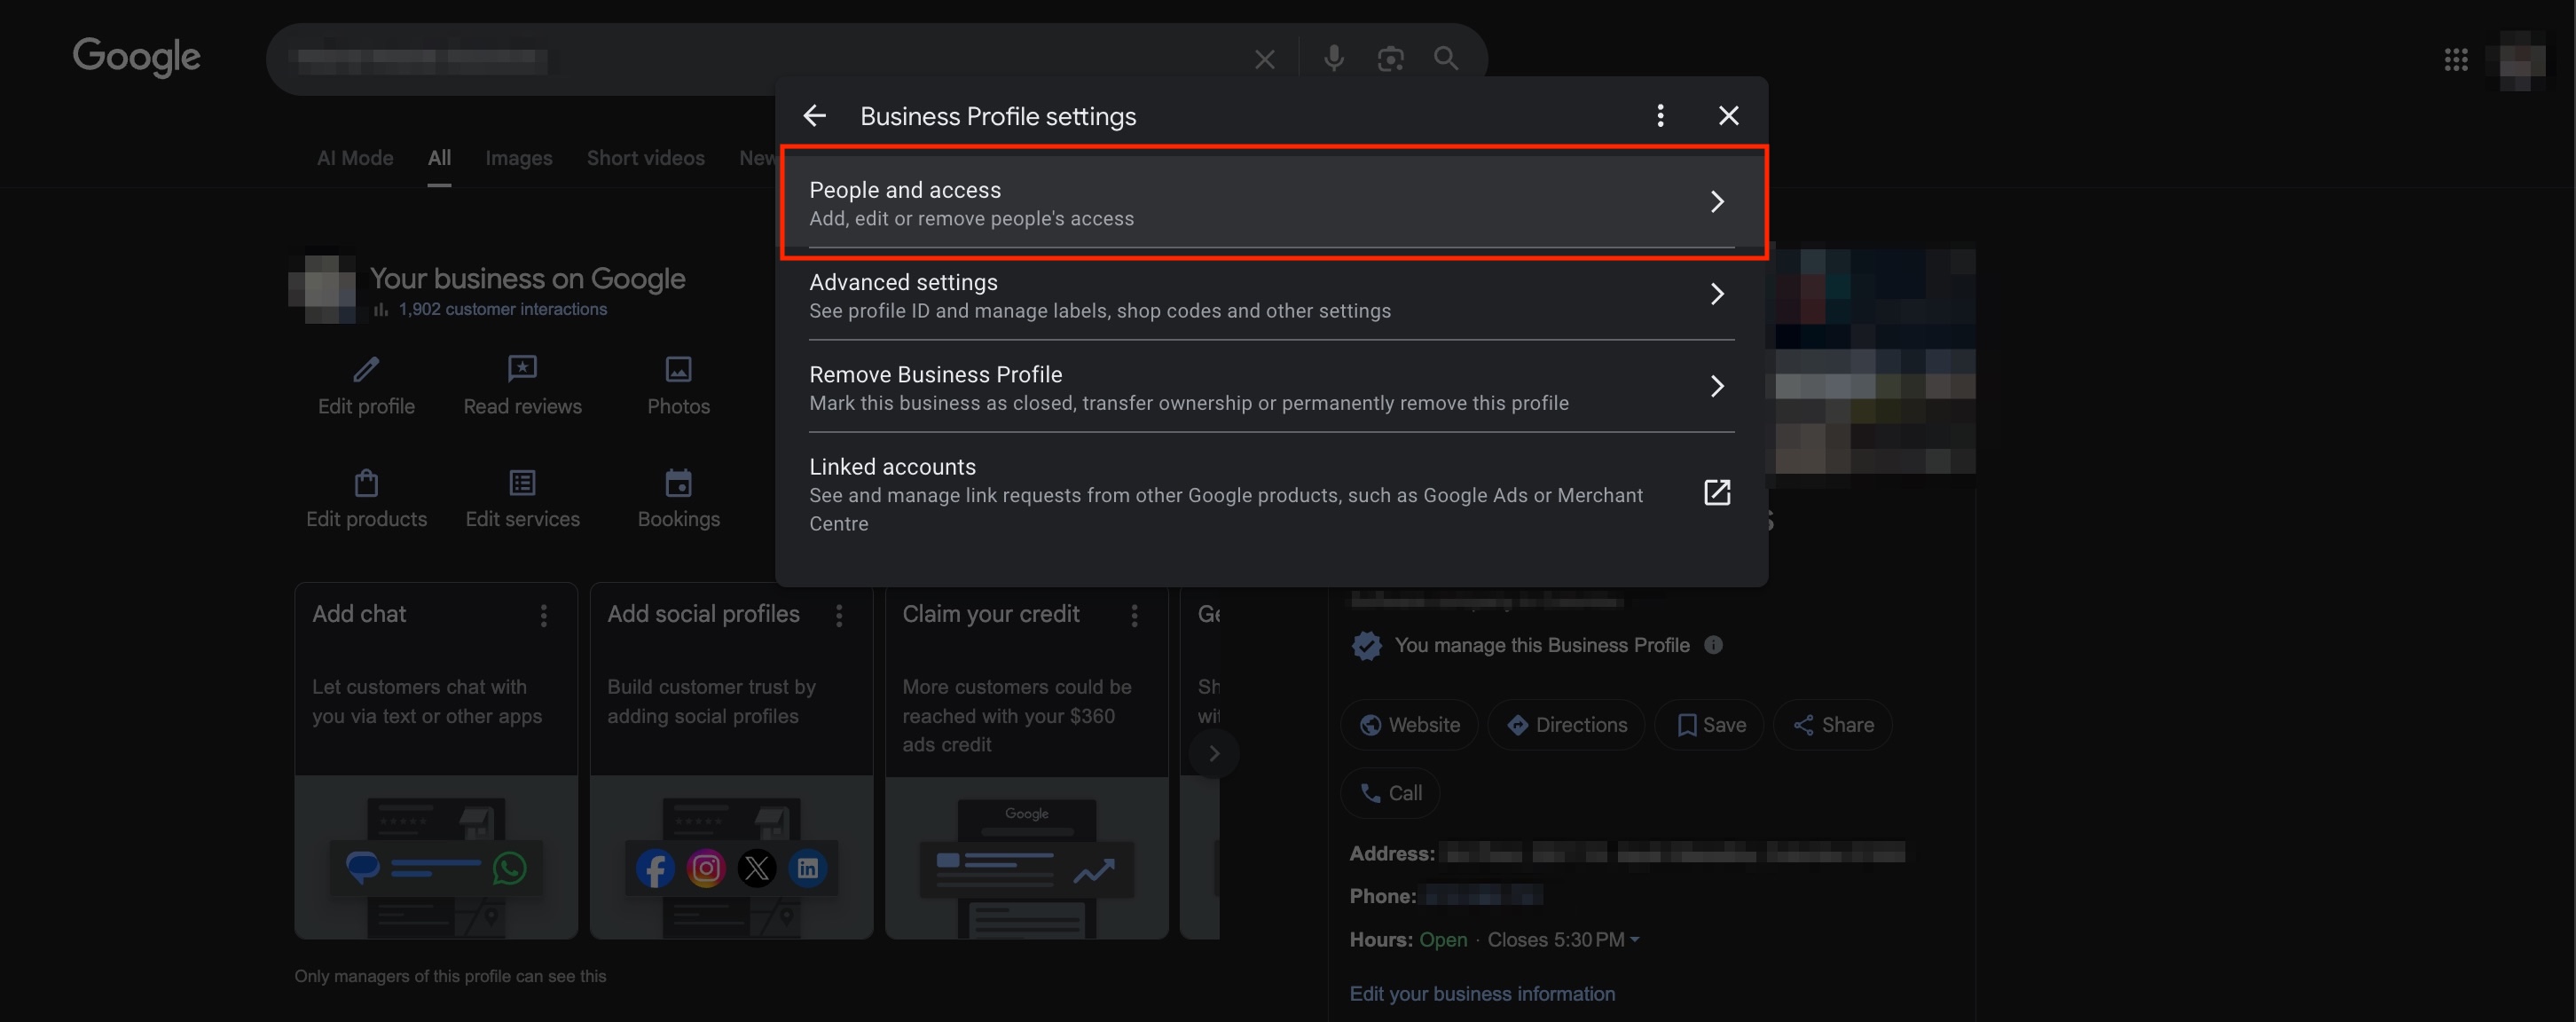
Task: Open search by image camera icon
Action: [x=1390, y=59]
